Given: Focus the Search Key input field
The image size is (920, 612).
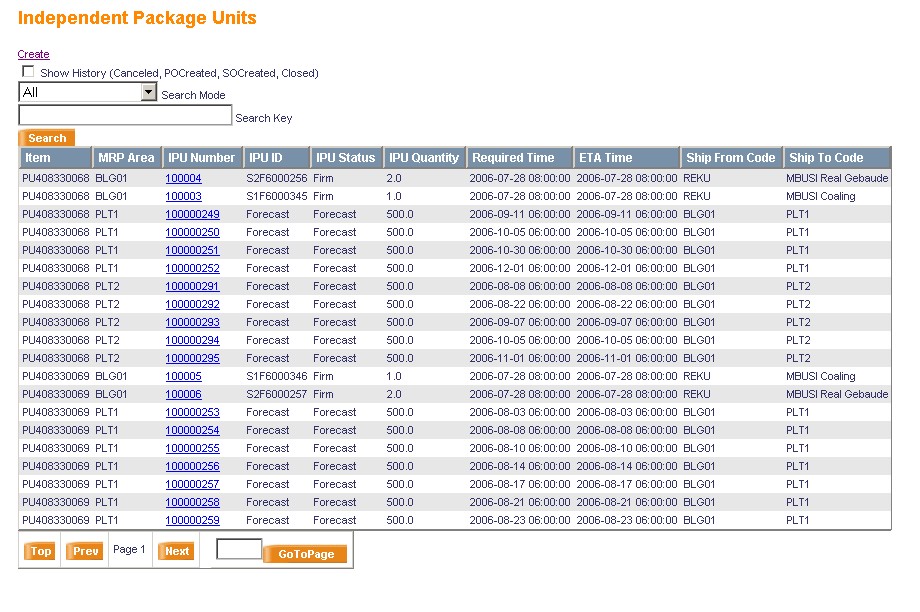Looking at the screenshot, I should click(125, 115).
